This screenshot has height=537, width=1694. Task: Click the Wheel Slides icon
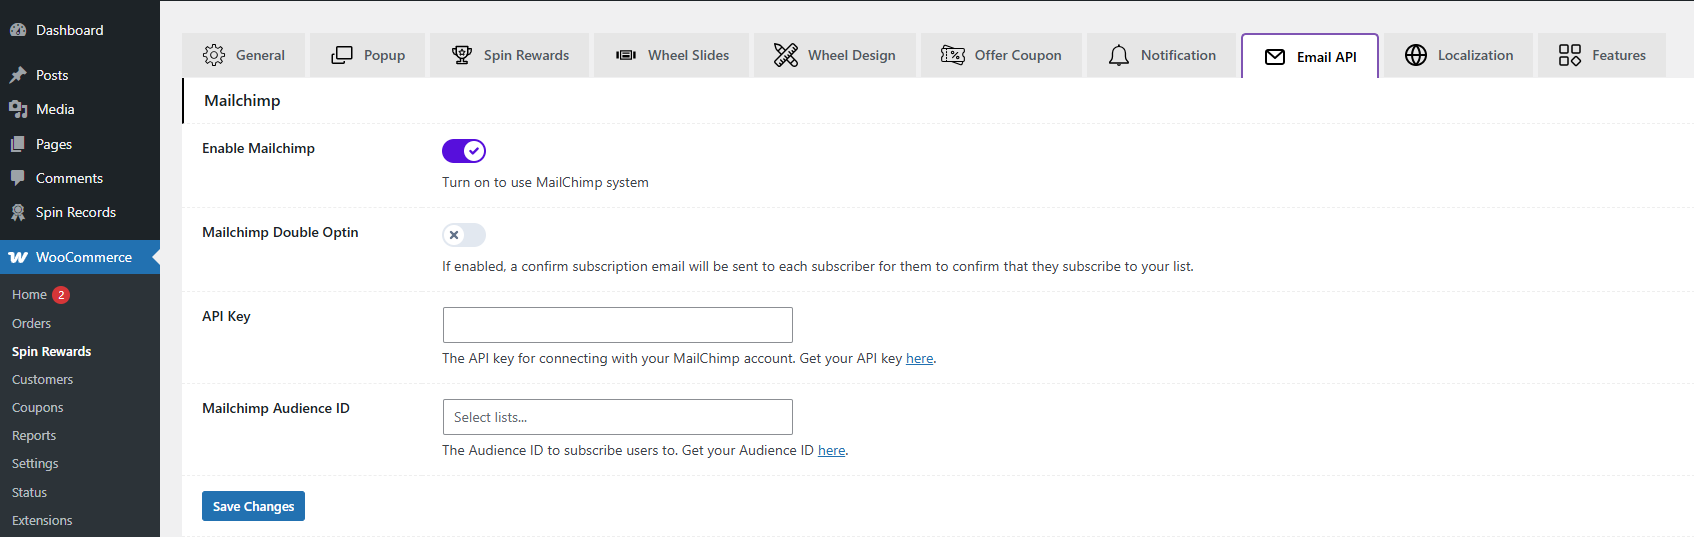pyautogui.click(x=626, y=55)
